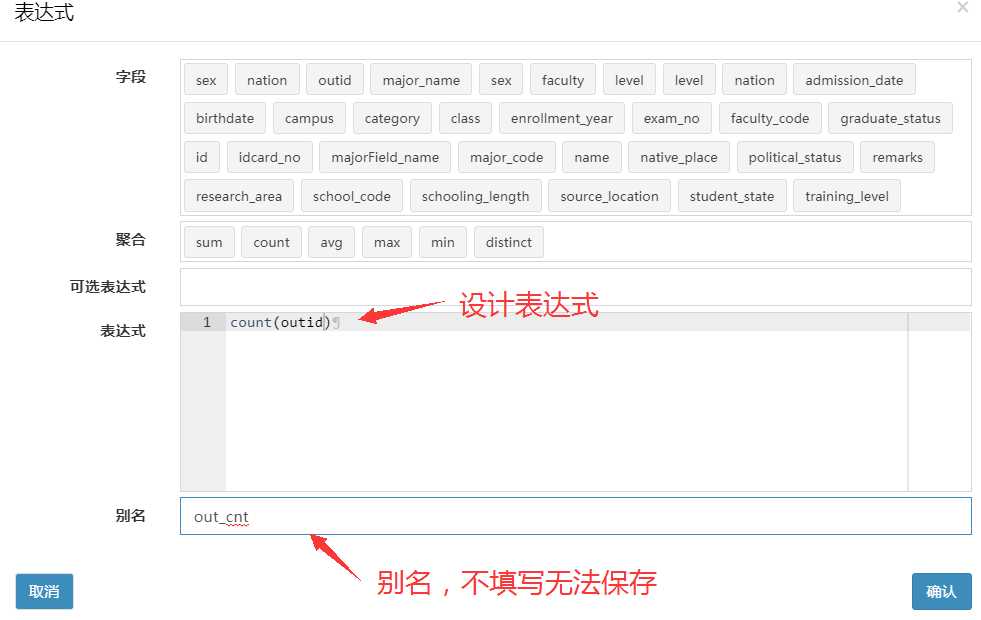Insert the training_level field
This screenshot has width=981, height=620.
point(846,196)
